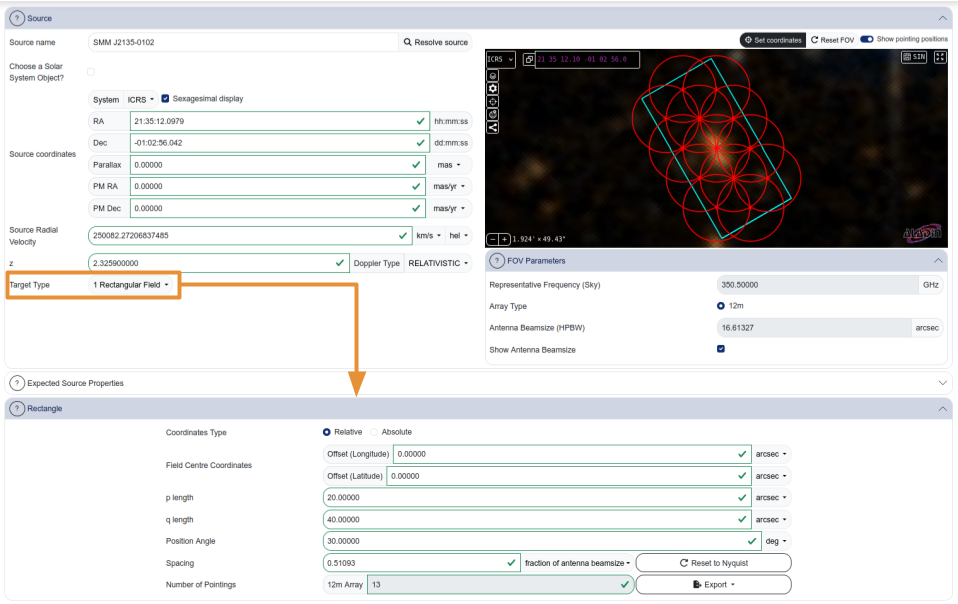Open Aladin viewer settings gear
This screenshot has width=958, height=604.
tap(493, 89)
